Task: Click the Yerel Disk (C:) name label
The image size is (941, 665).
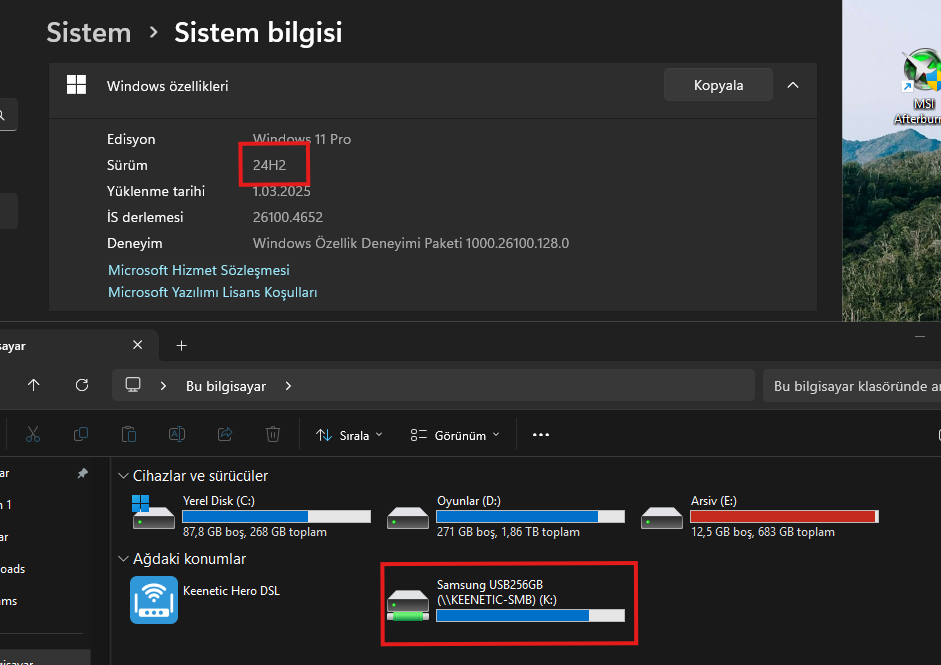Action: (x=218, y=501)
